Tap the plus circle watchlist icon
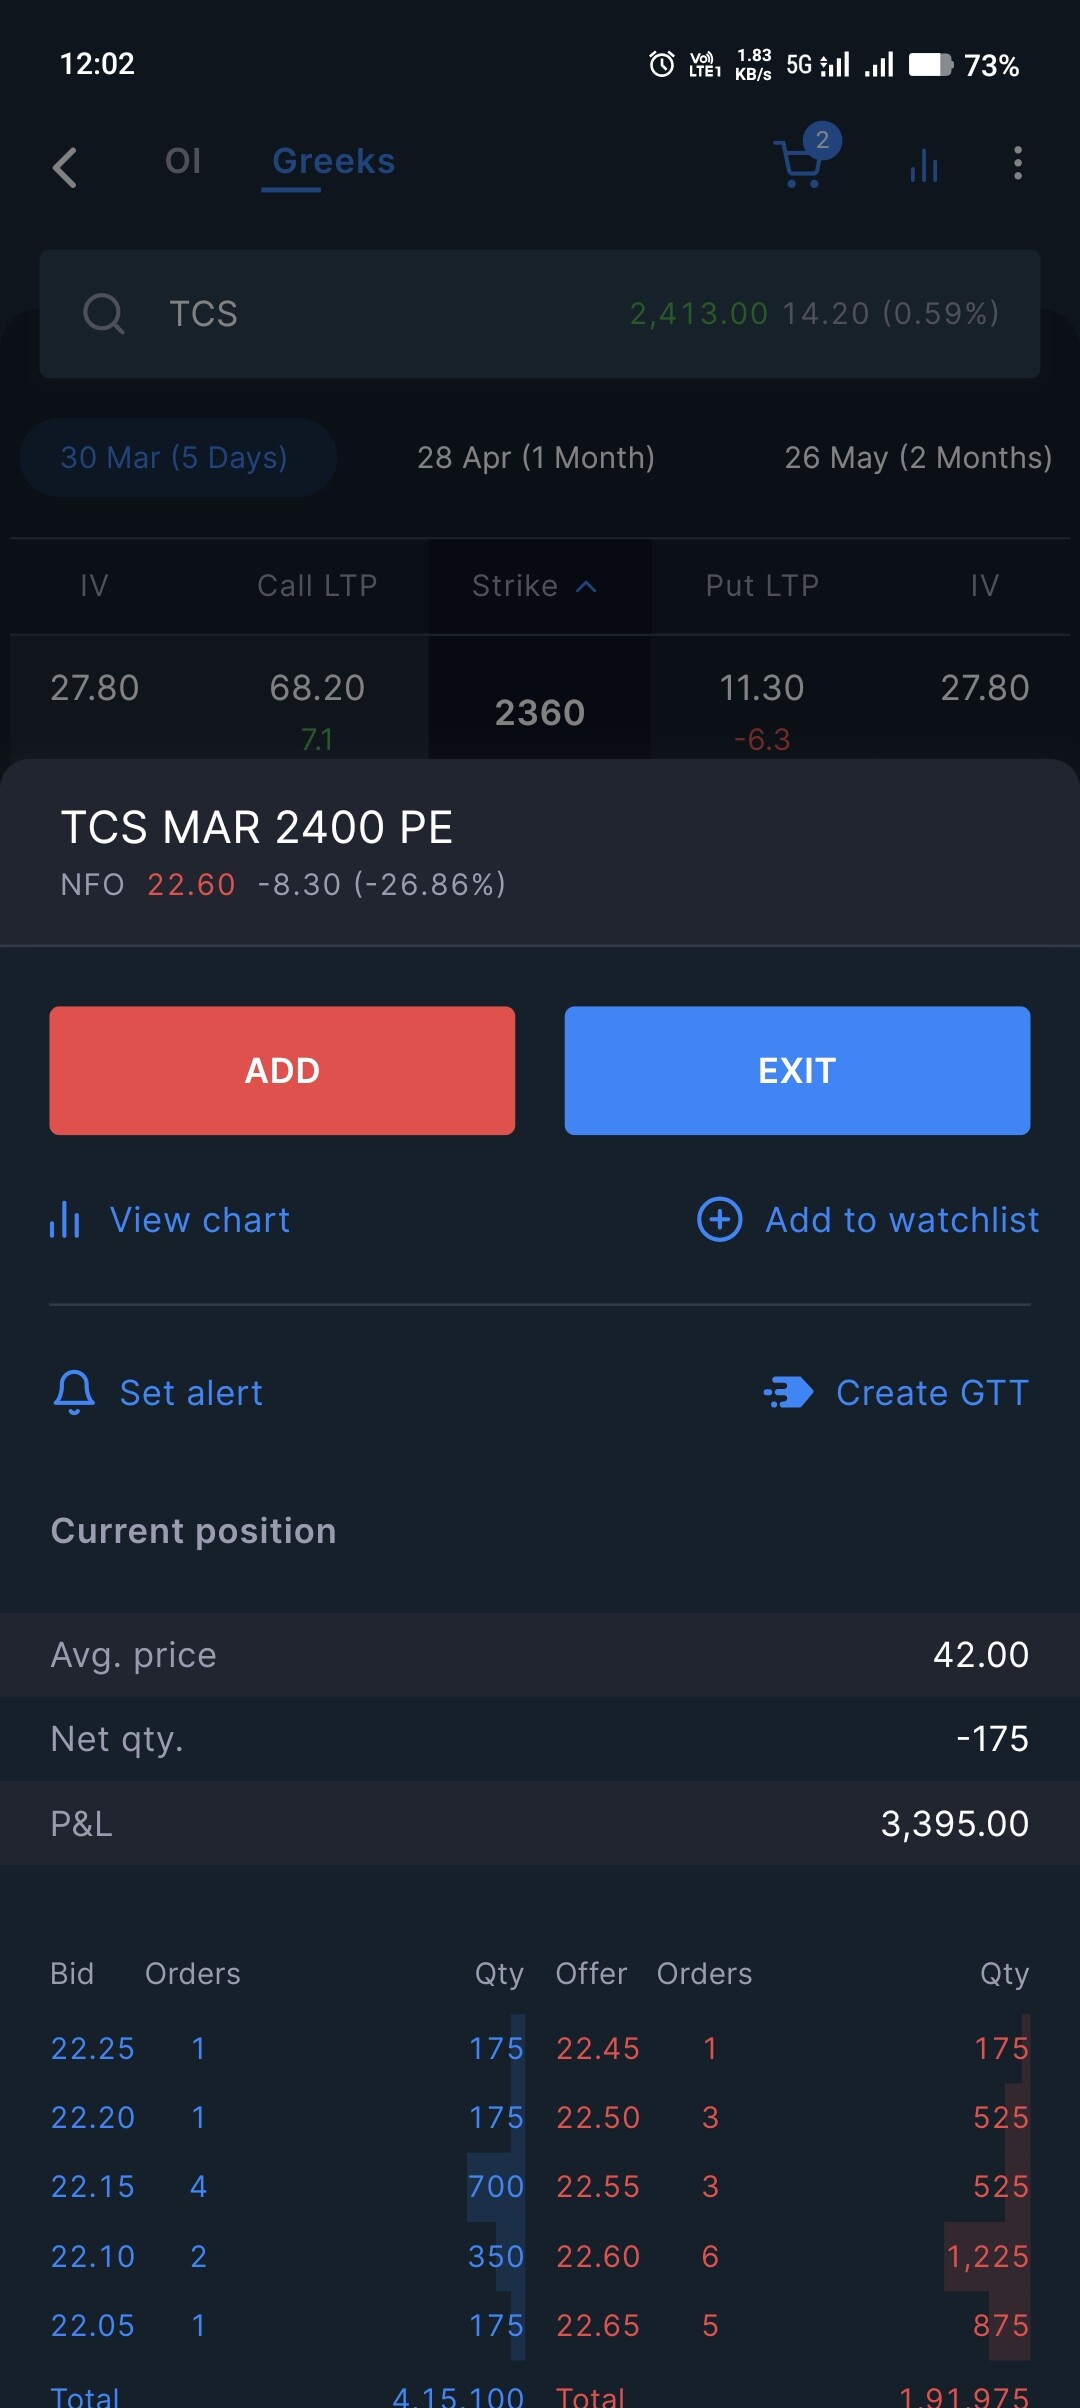The image size is (1080, 2408). tap(719, 1219)
